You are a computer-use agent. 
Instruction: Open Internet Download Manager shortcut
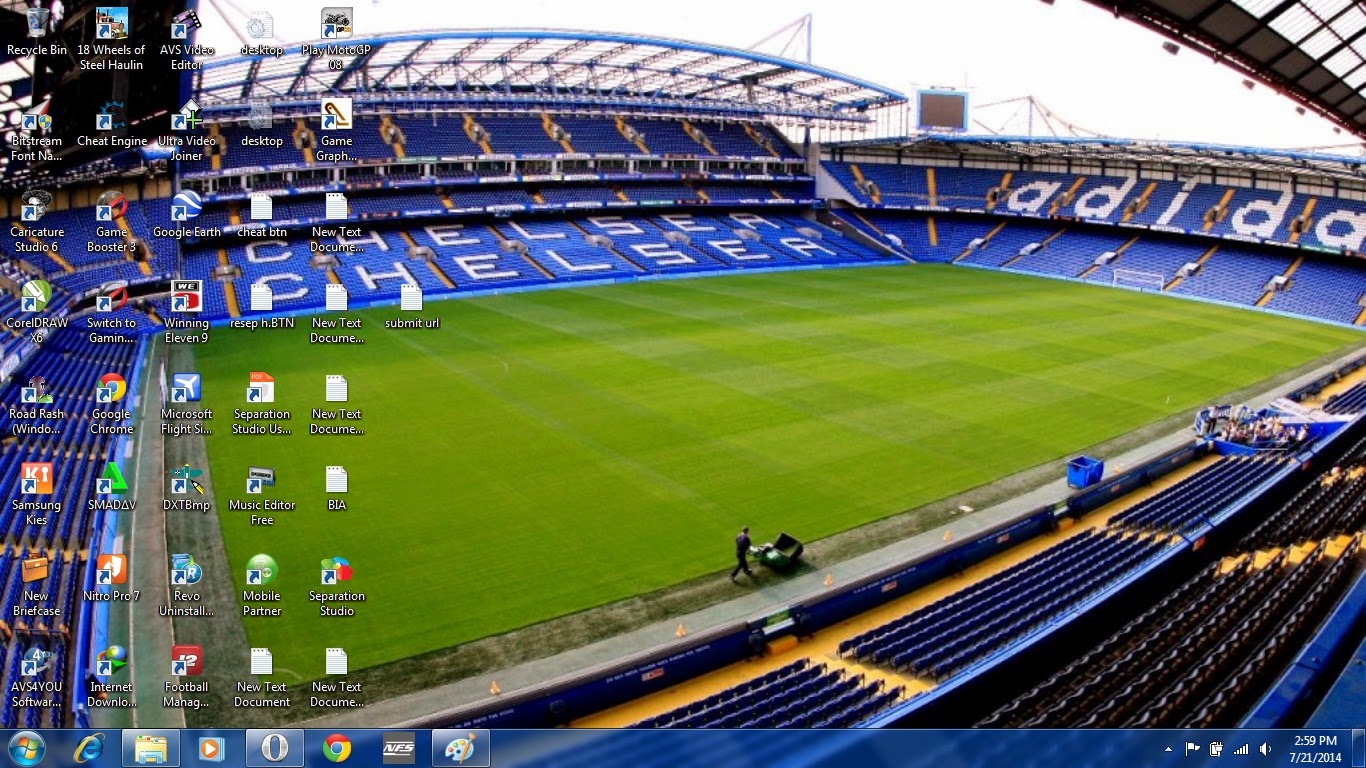[x=112, y=676]
